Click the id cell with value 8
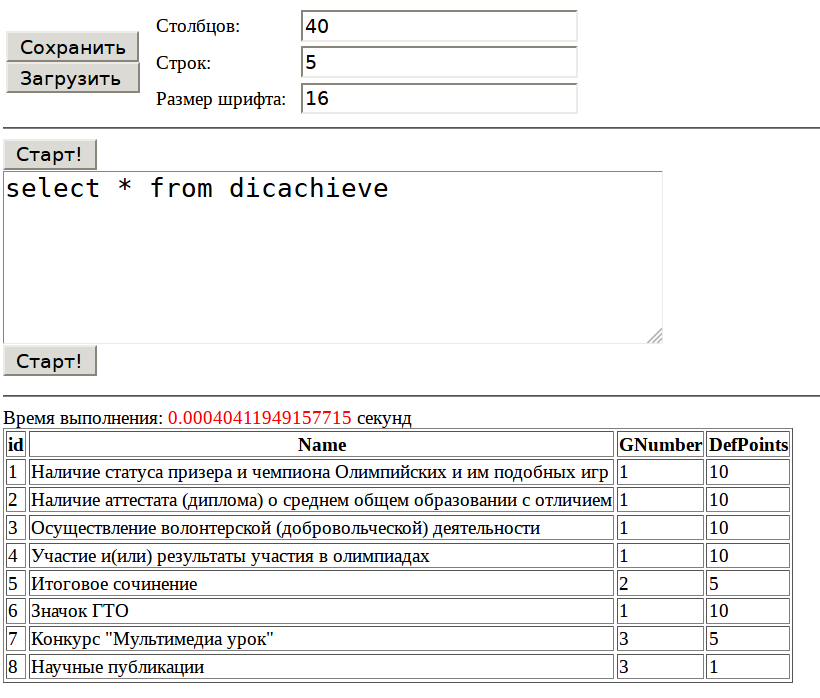 16,667
